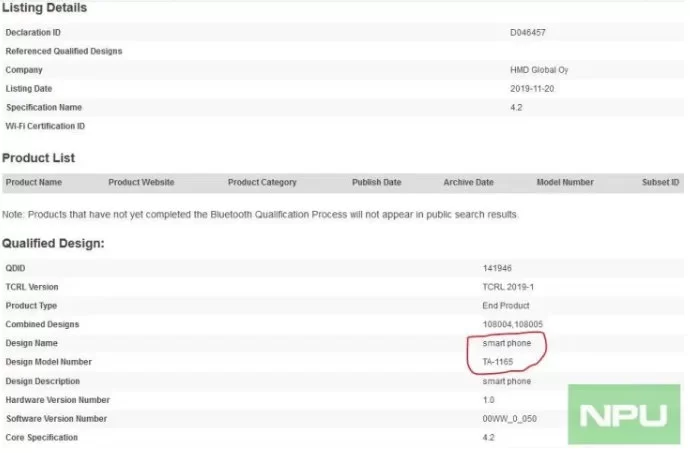690x453 pixels.
Task: Sort by Product Name column header
Action: tap(34, 182)
